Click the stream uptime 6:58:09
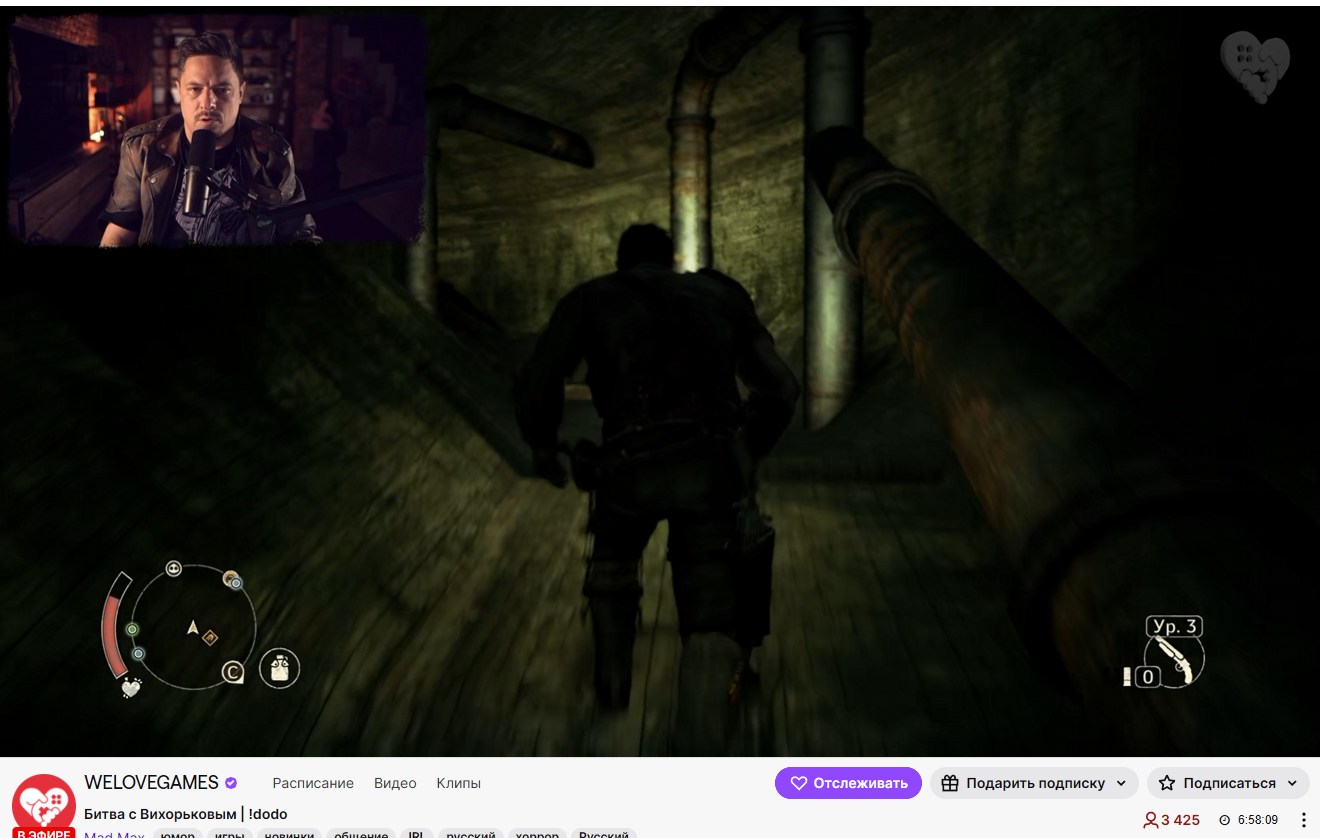The width and height of the screenshot is (1320, 838). click(1258, 820)
